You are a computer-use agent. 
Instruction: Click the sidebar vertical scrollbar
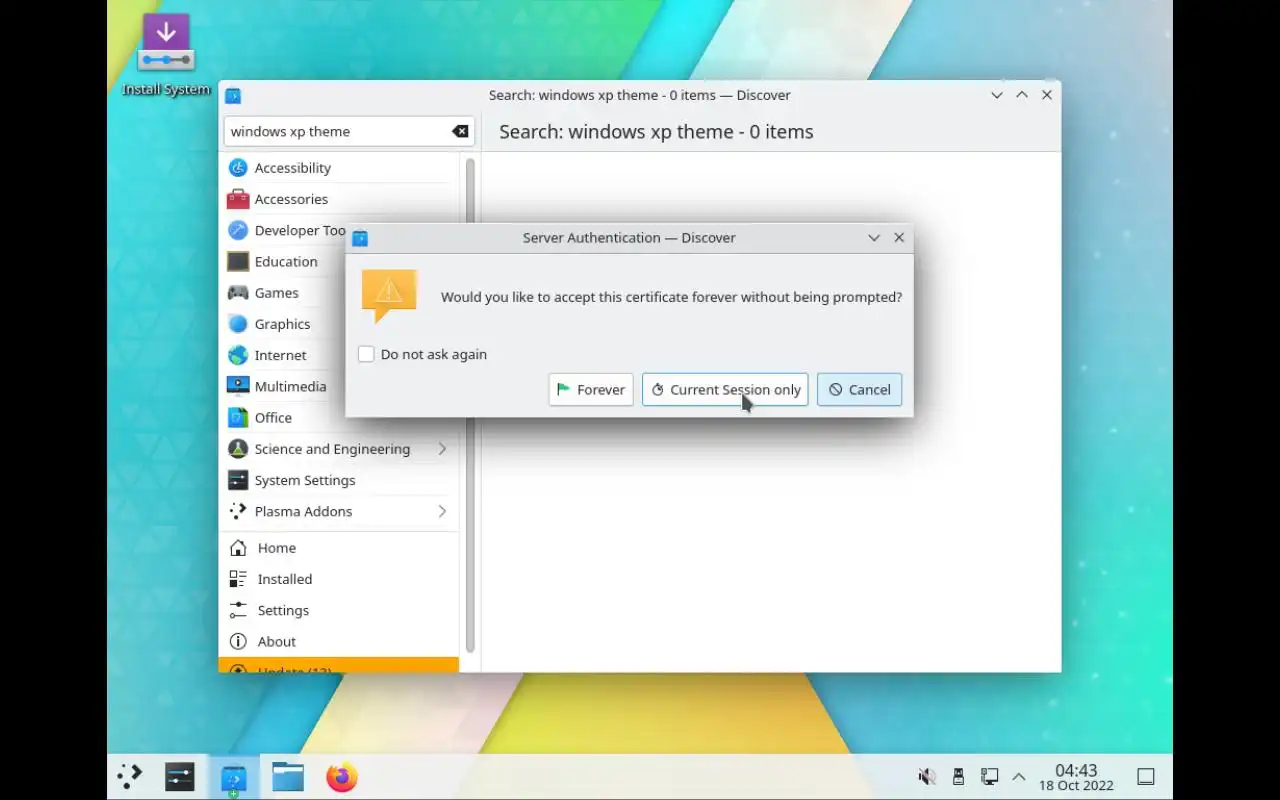coord(470,405)
